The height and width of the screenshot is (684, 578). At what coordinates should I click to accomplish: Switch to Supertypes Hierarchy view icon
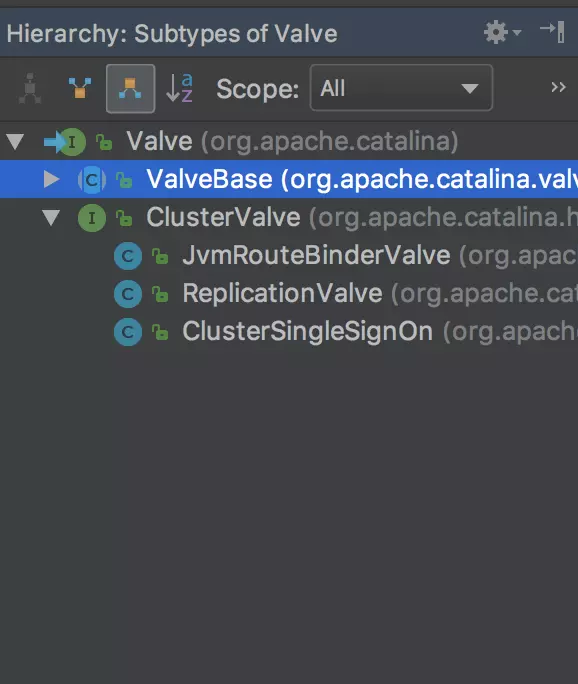80,89
